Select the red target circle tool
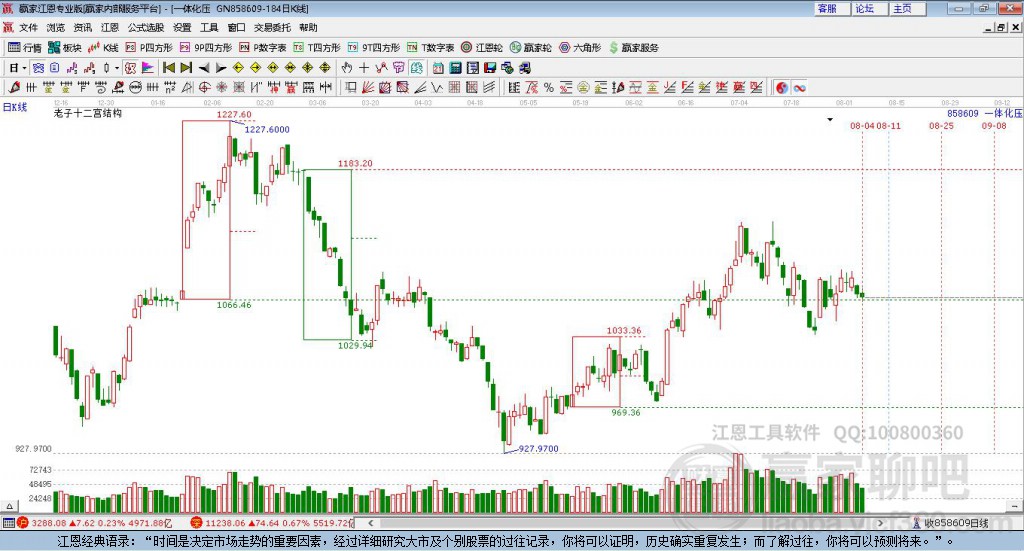The image size is (1024, 551). tap(204, 87)
